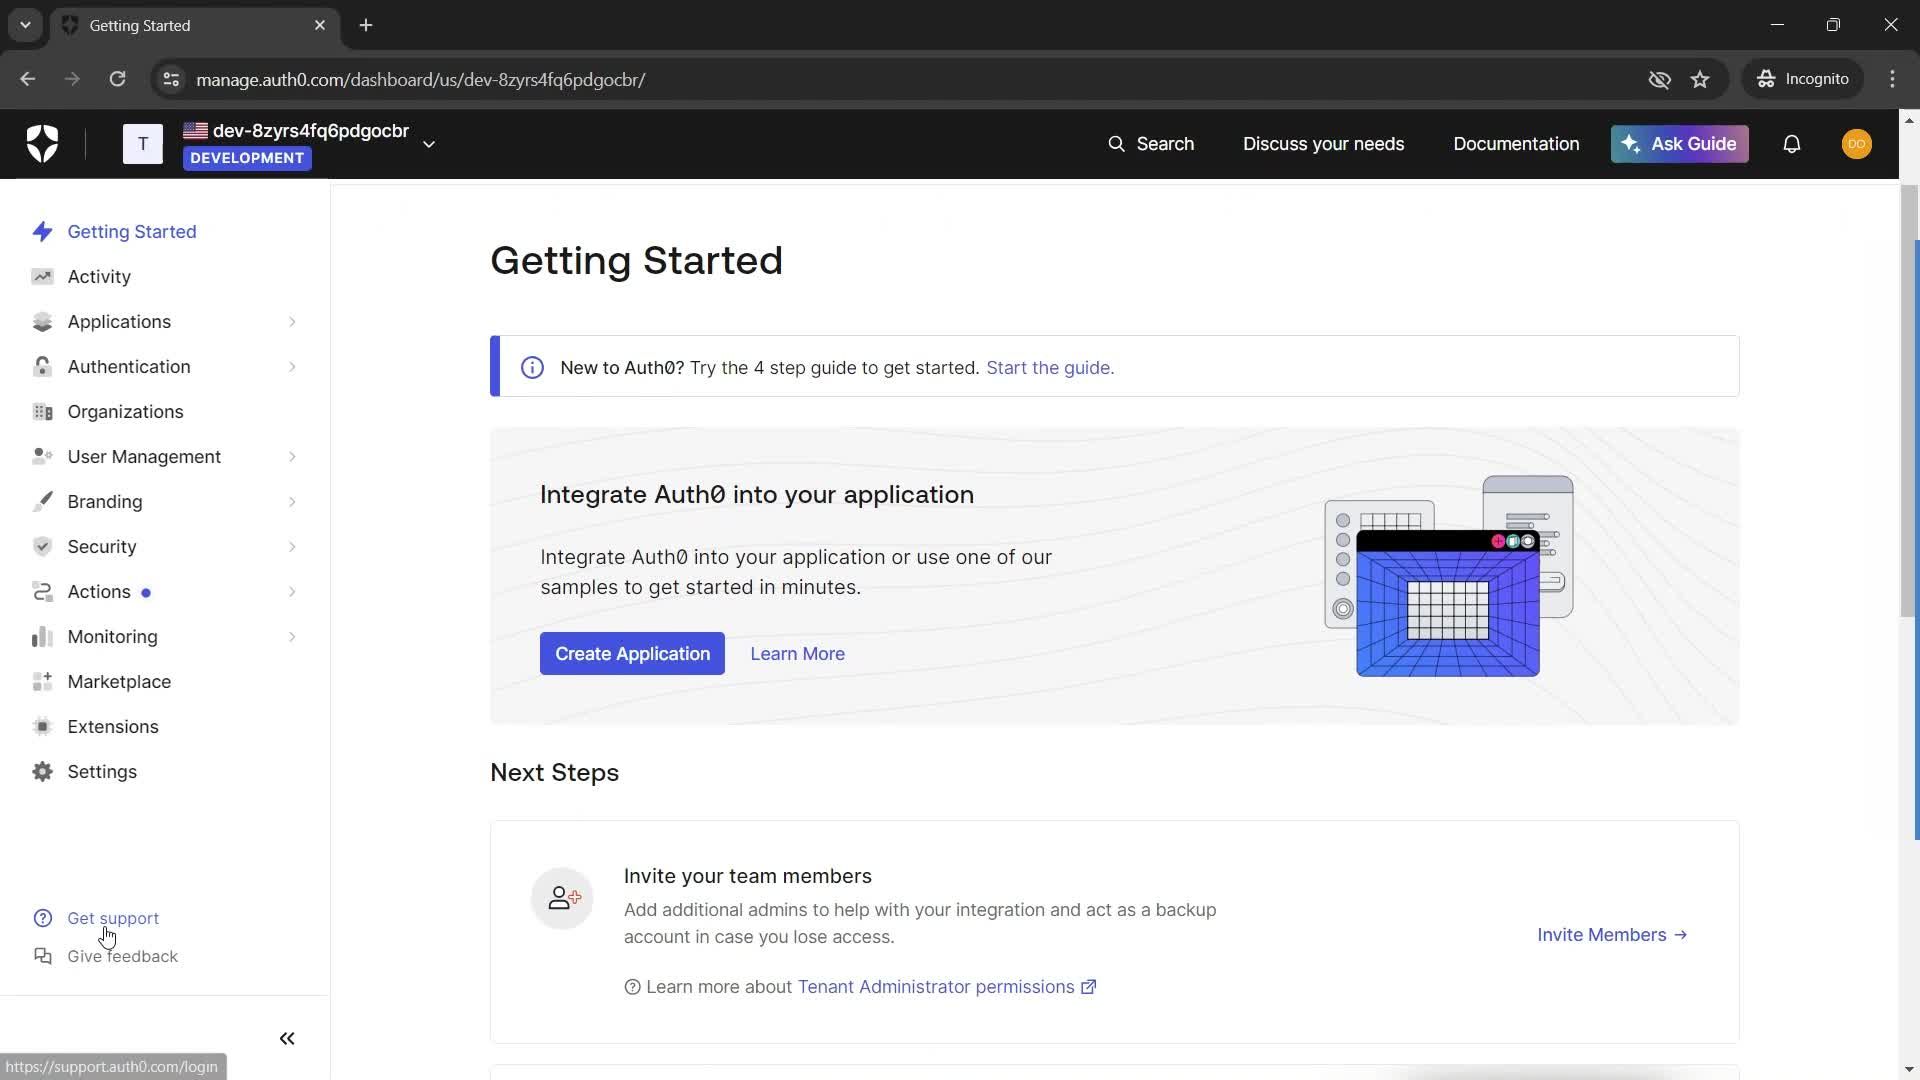
Task: Open Extensions in the sidebar
Action: click(113, 727)
